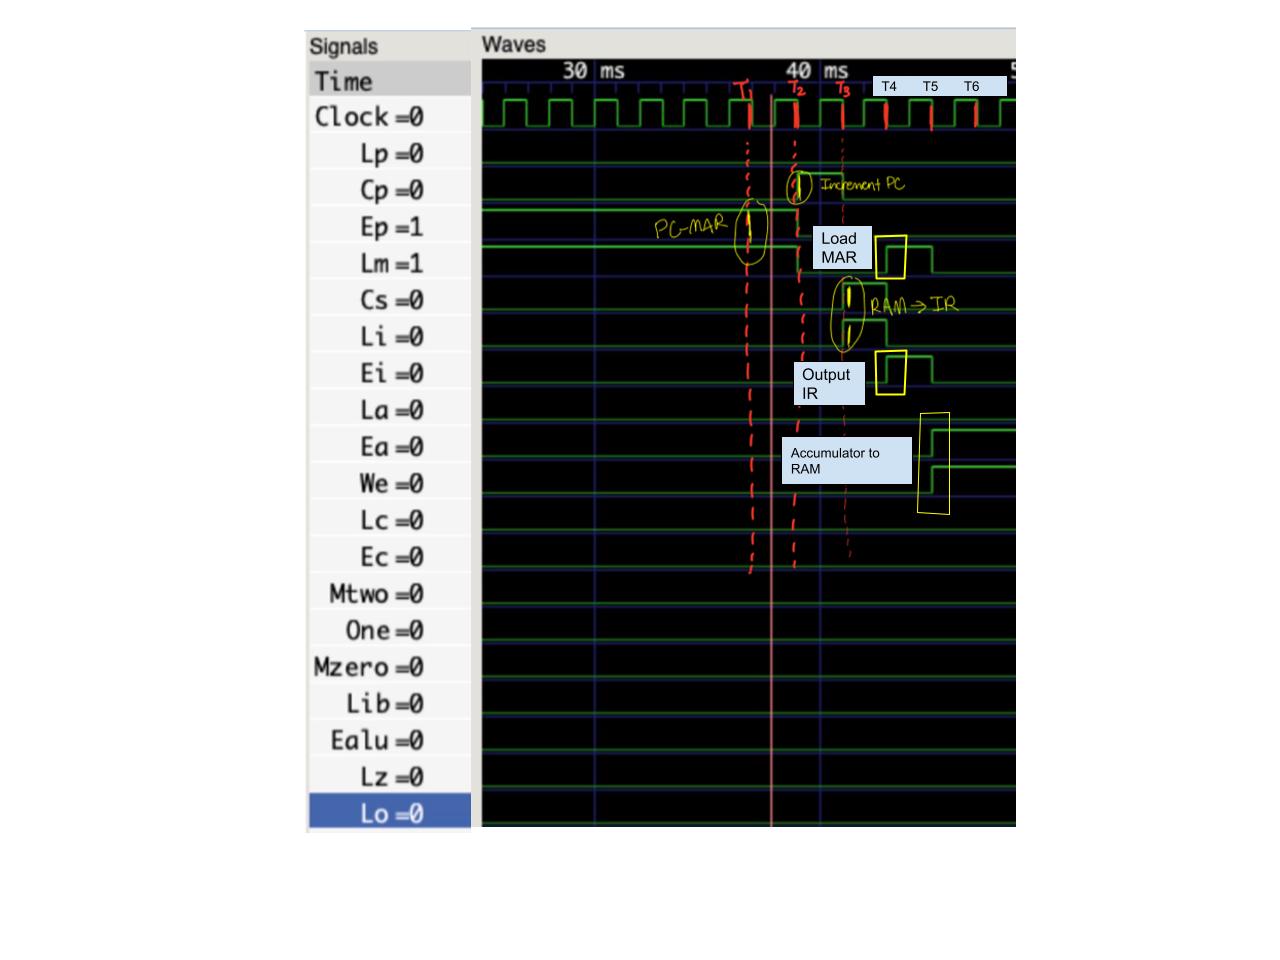The image size is (1280, 960).
Task: Click the 40 ms time marker
Action: point(816,70)
